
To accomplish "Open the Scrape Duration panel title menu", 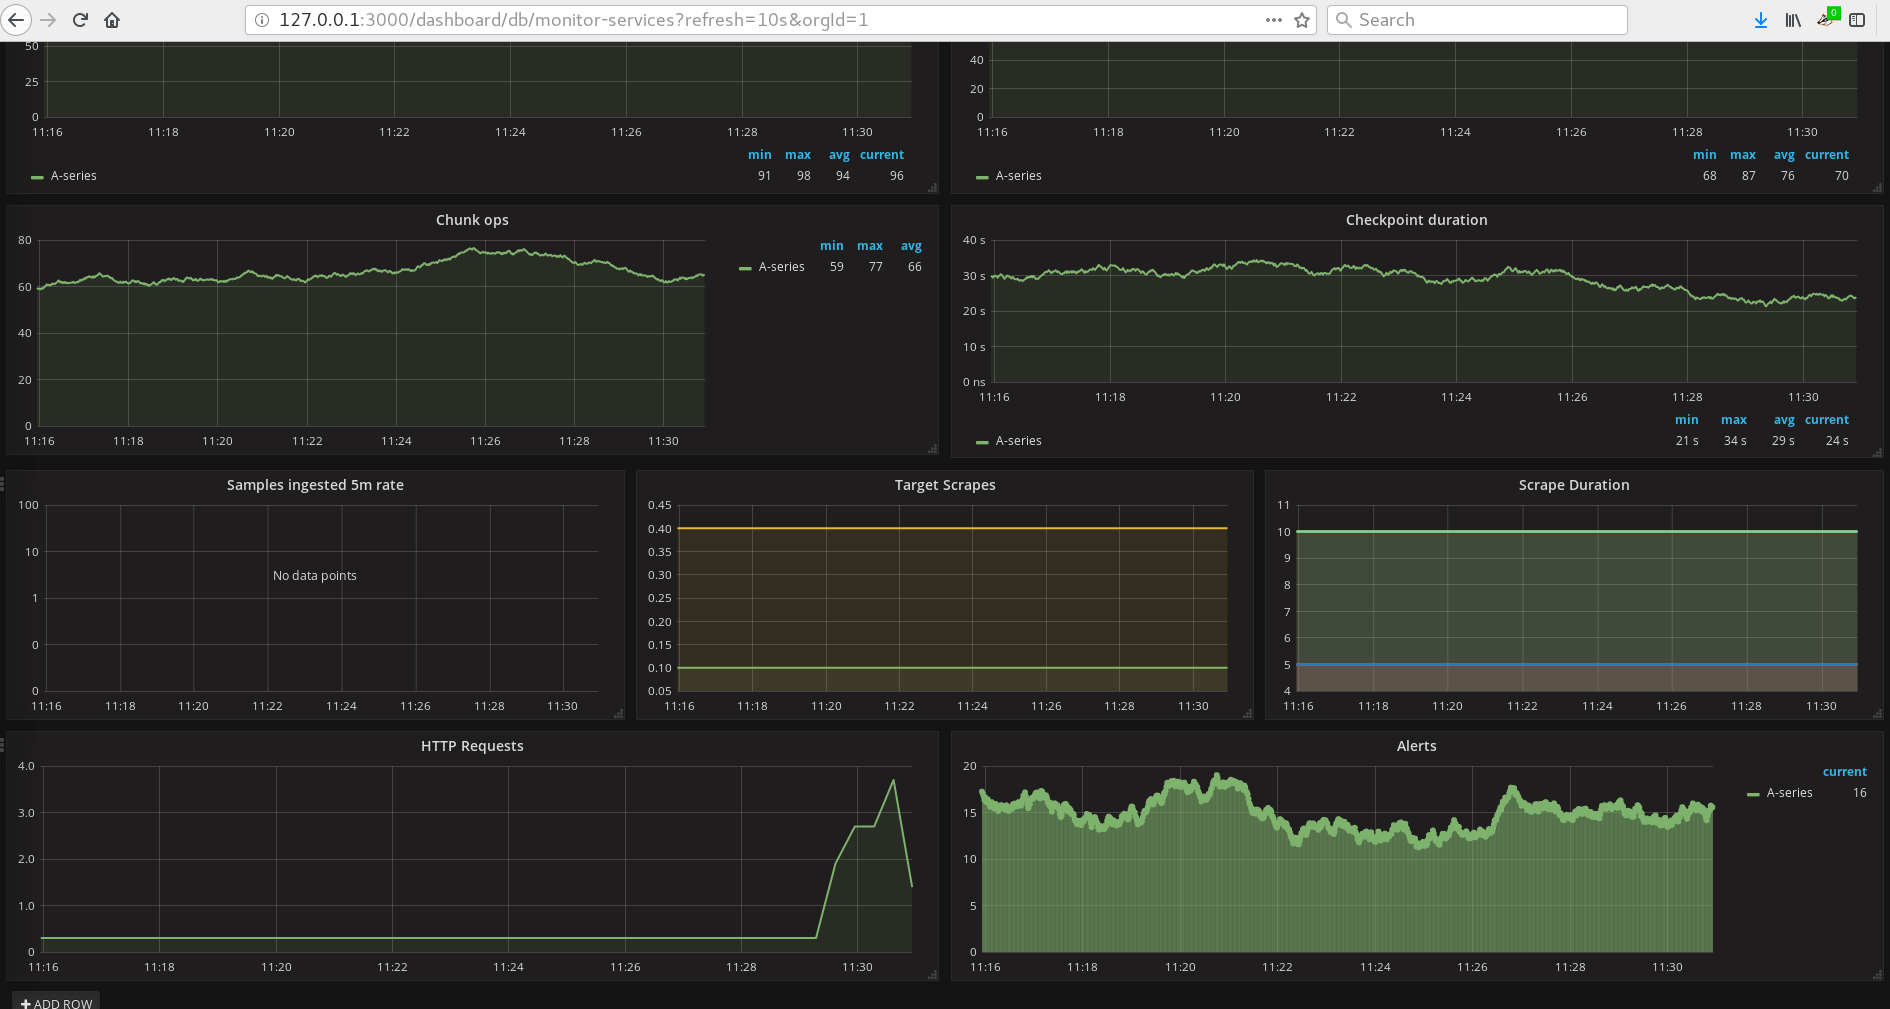I will click(x=1573, y=485).
